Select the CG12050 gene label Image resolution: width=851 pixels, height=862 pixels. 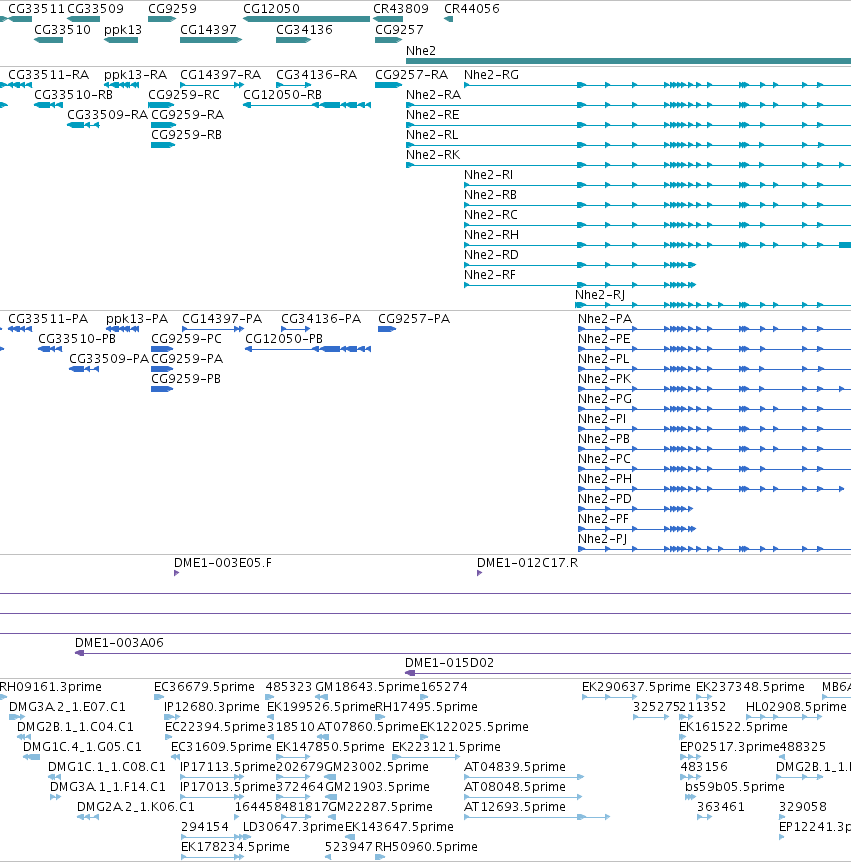pos(271,9)
